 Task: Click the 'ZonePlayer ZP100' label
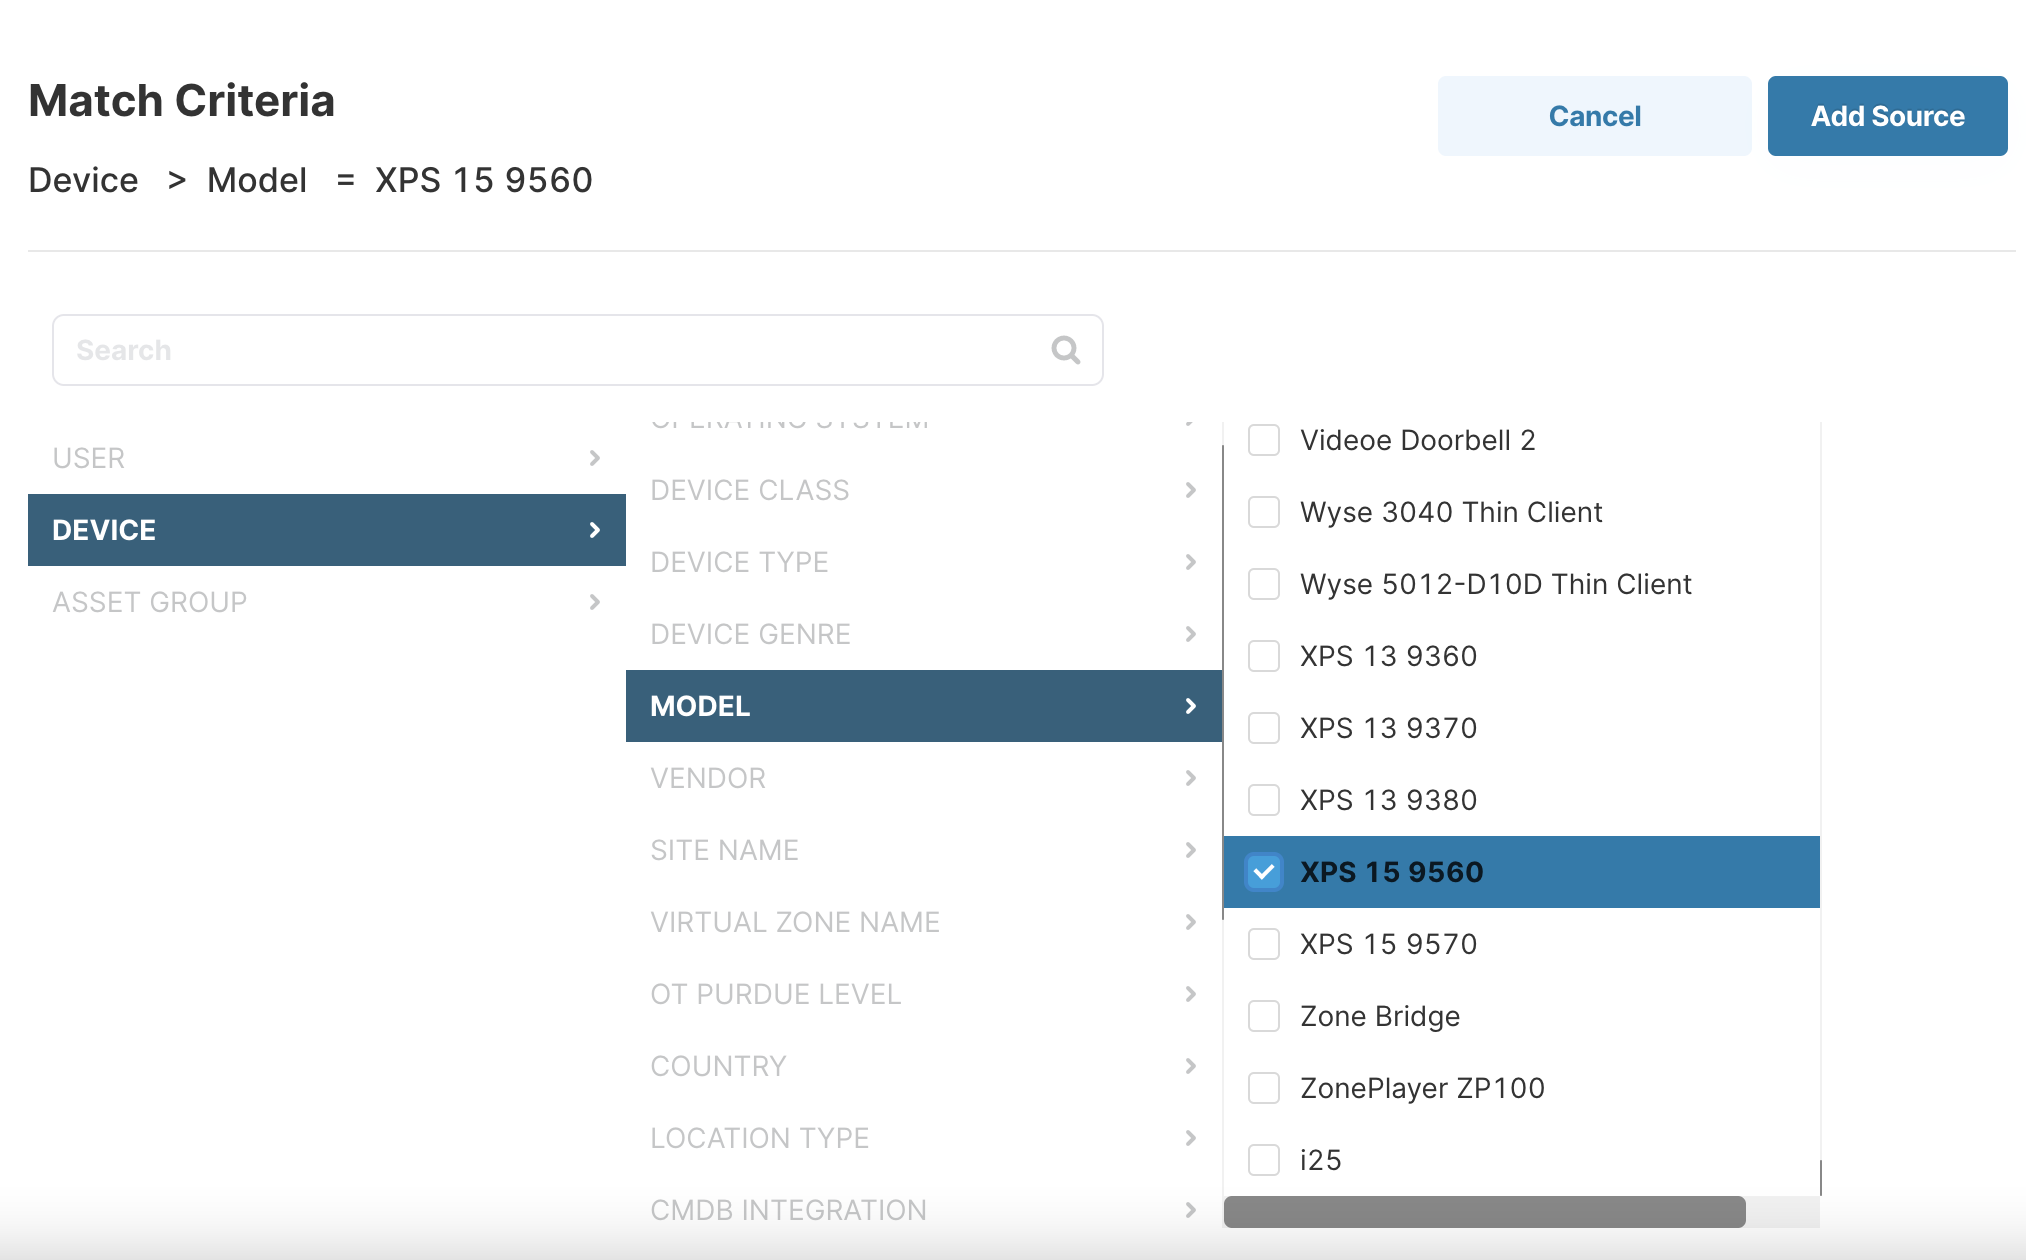coord(1422,1088)
